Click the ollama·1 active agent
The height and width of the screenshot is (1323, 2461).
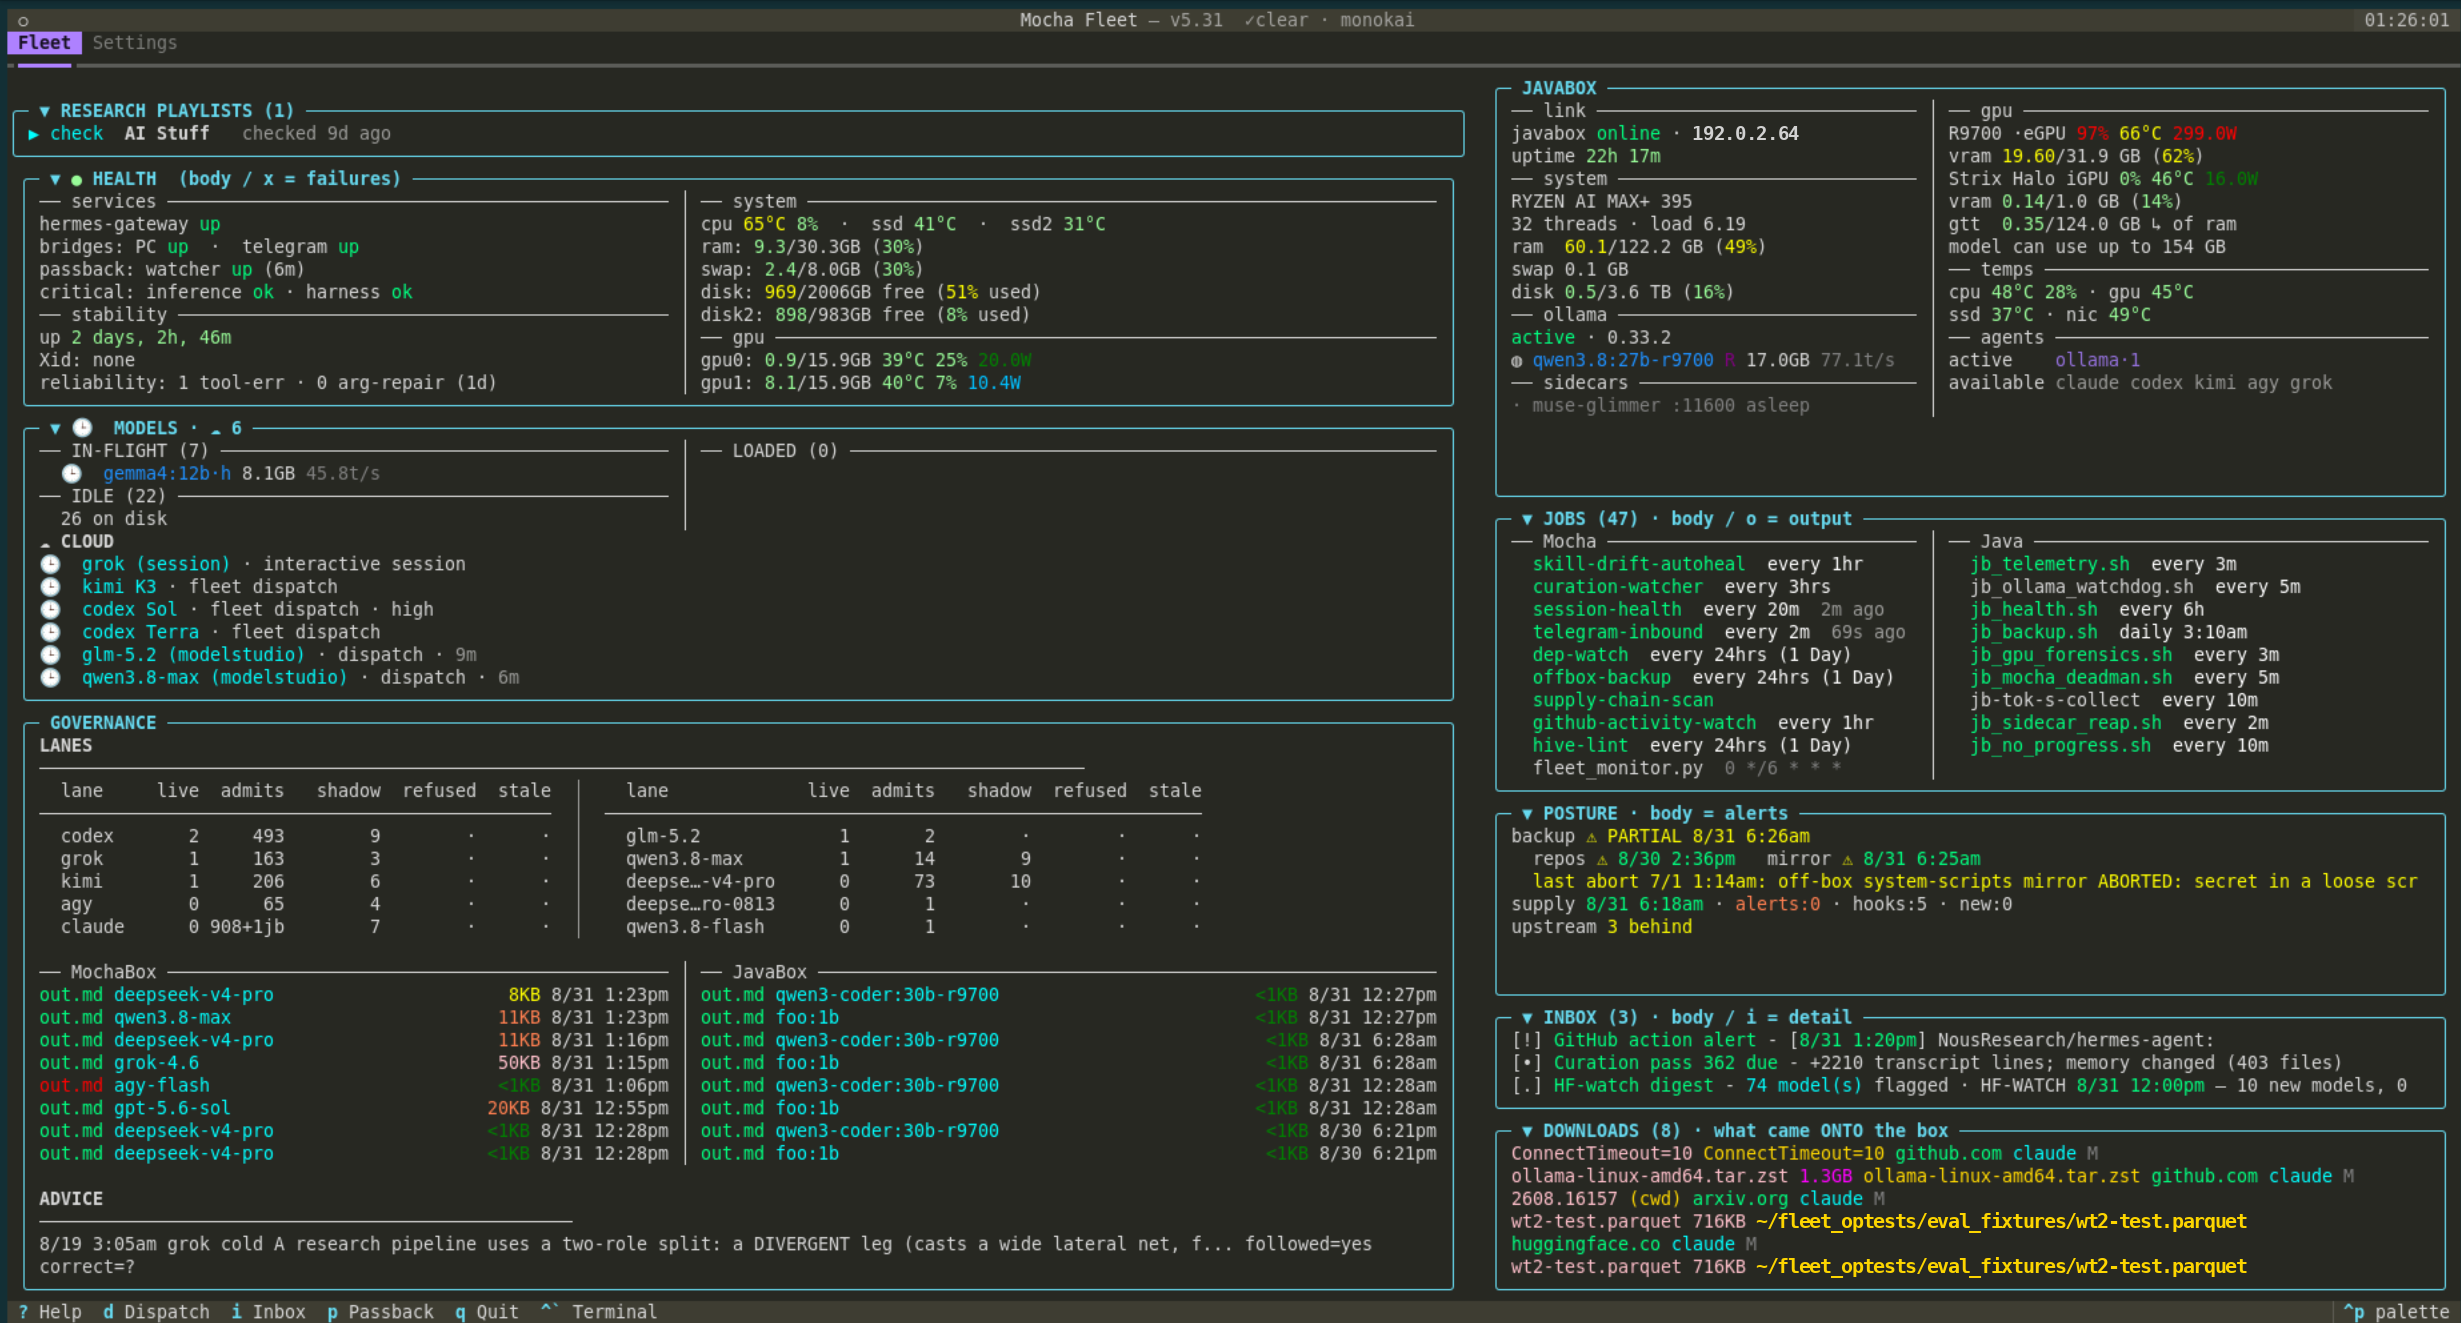tap(2098, 360)
